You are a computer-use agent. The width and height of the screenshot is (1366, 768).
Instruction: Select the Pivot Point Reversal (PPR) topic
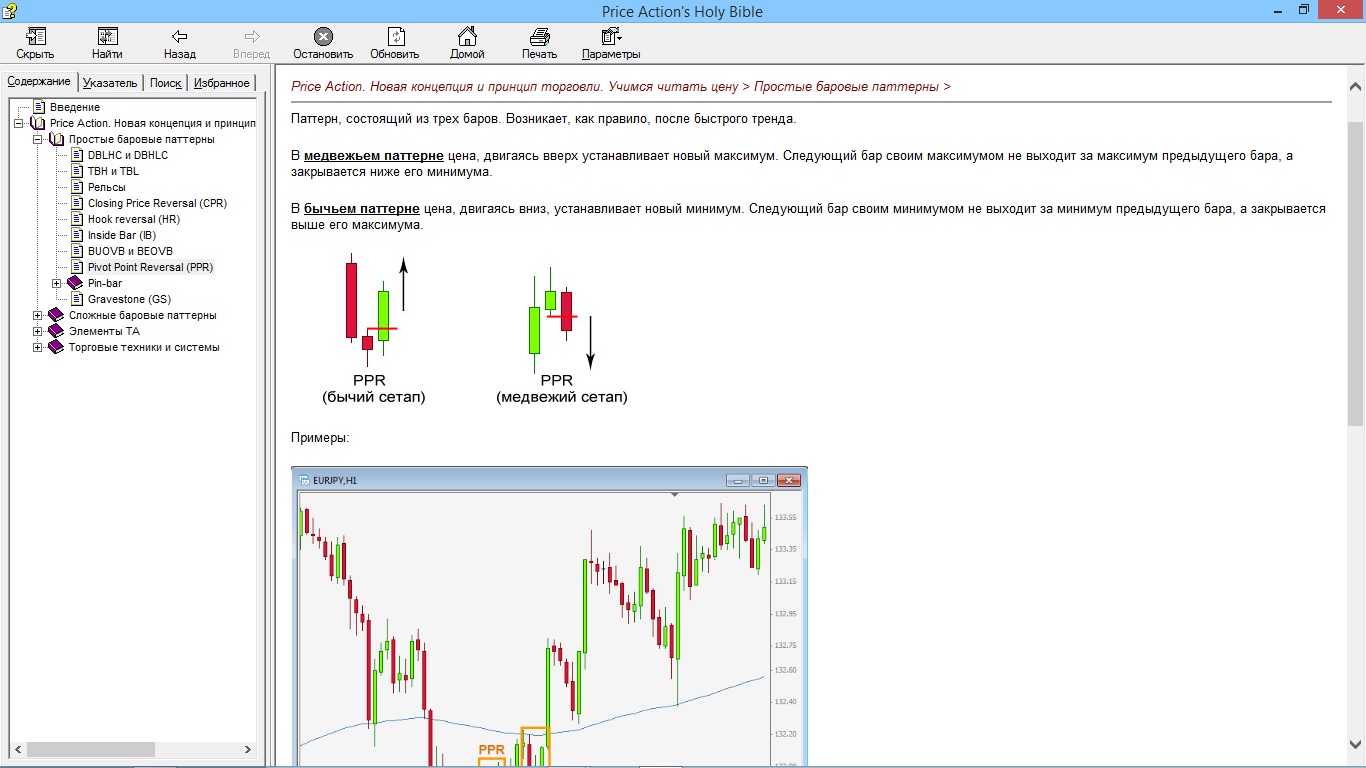[150, 267]
